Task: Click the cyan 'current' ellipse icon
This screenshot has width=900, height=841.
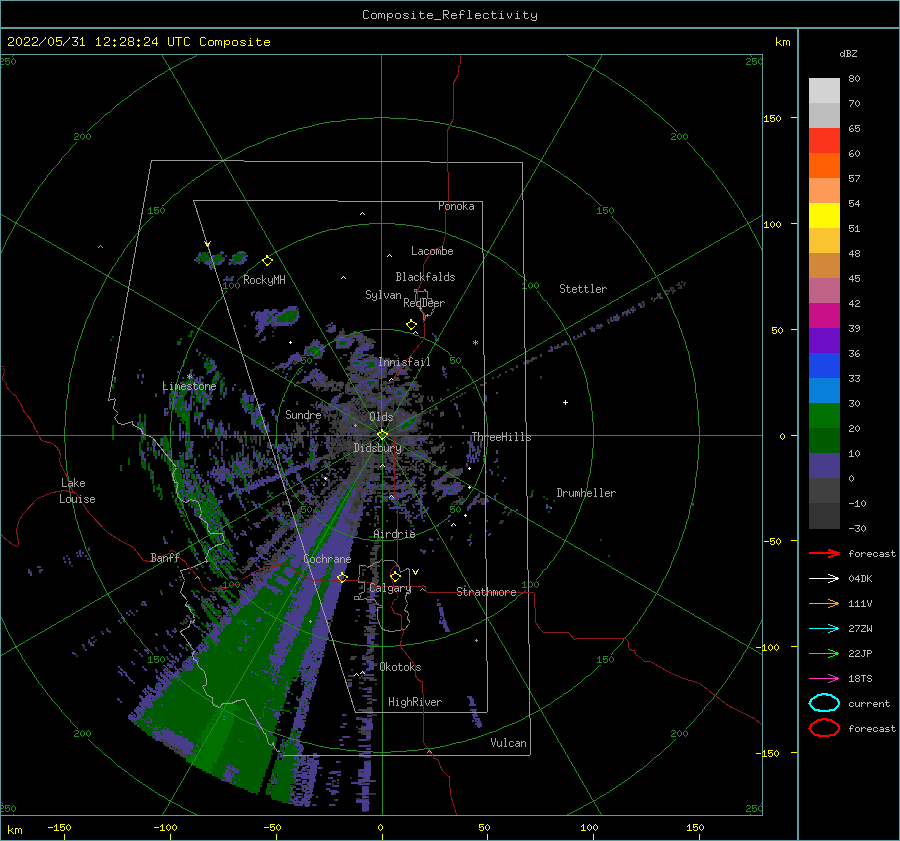Action: coord(824,703)
